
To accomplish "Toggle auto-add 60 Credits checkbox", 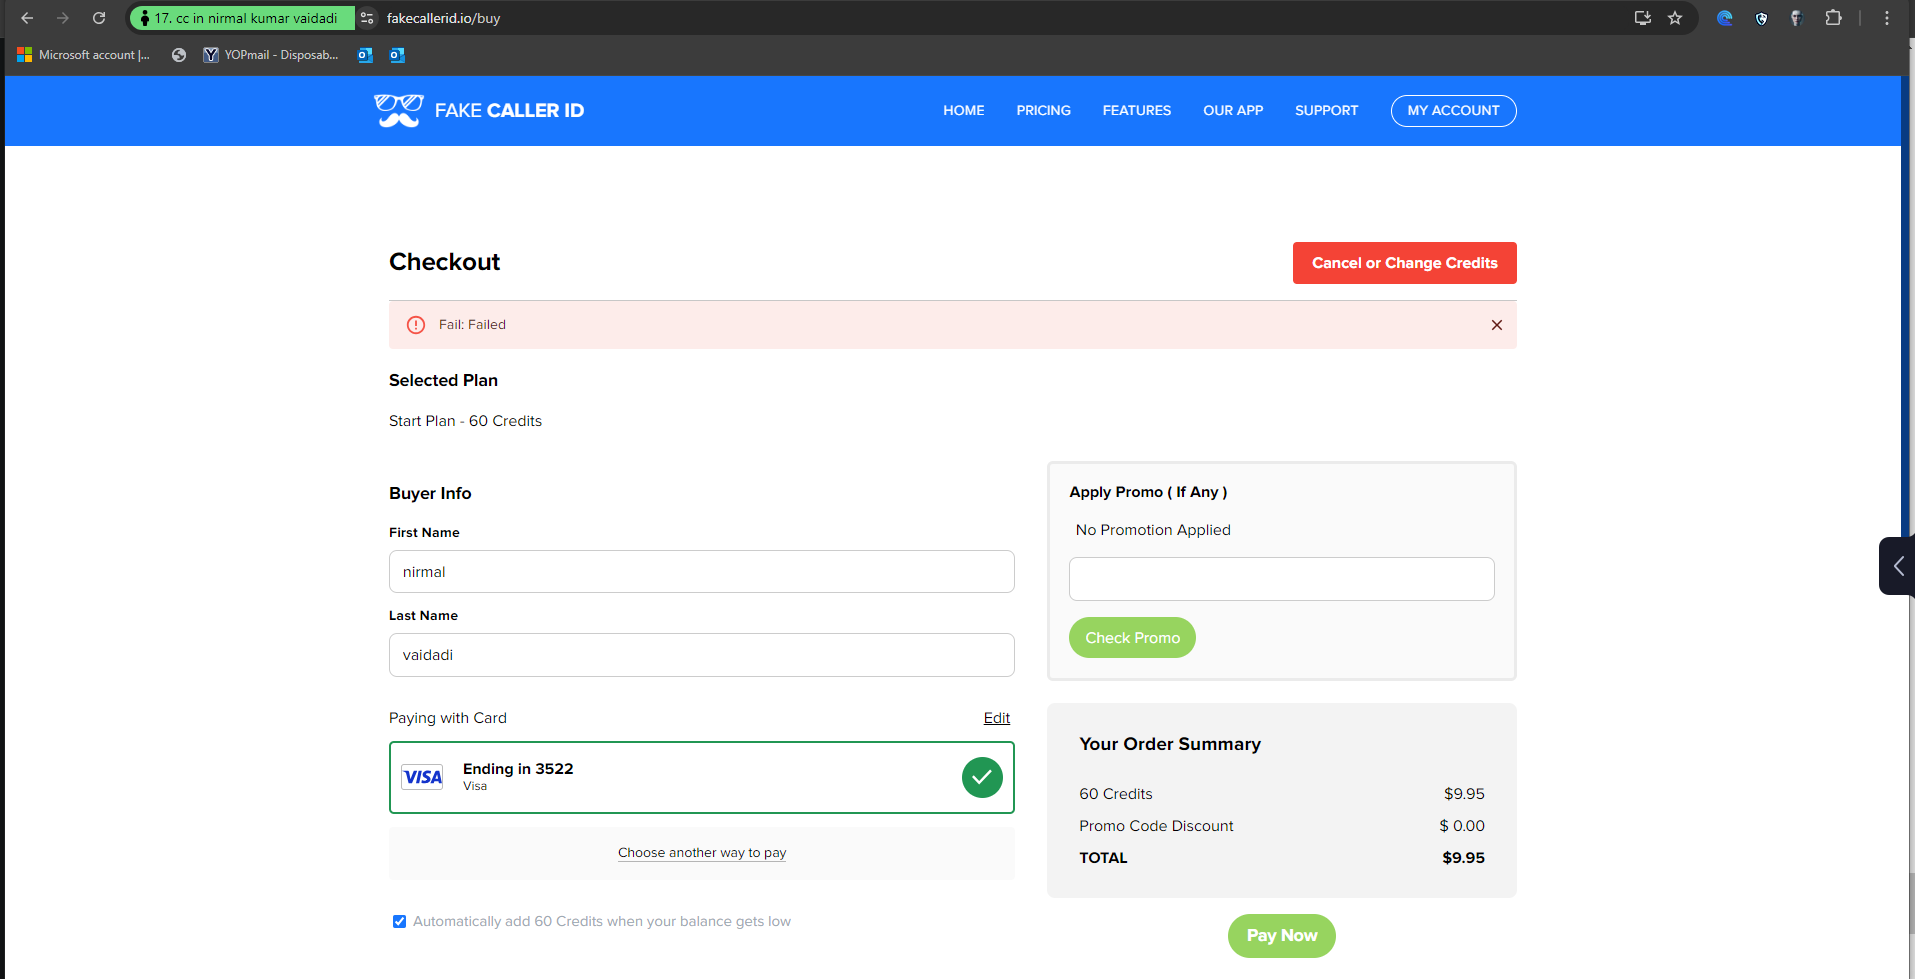I will tap(399, 921).
